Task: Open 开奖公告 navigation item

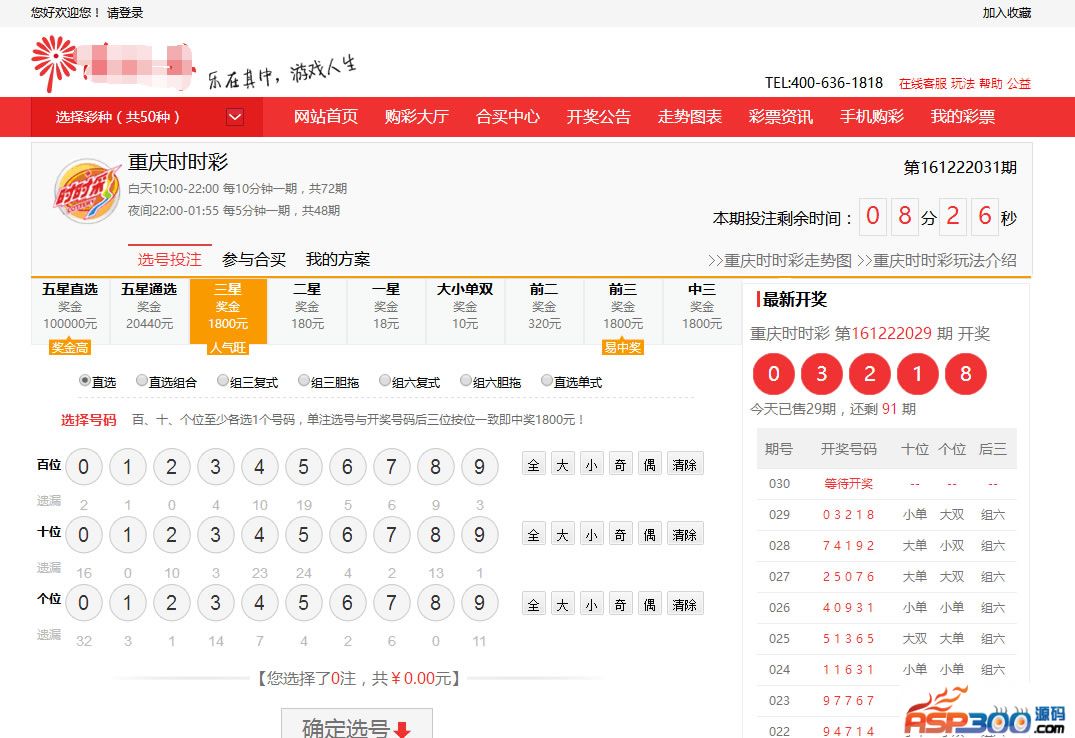Action: [599, 117]
